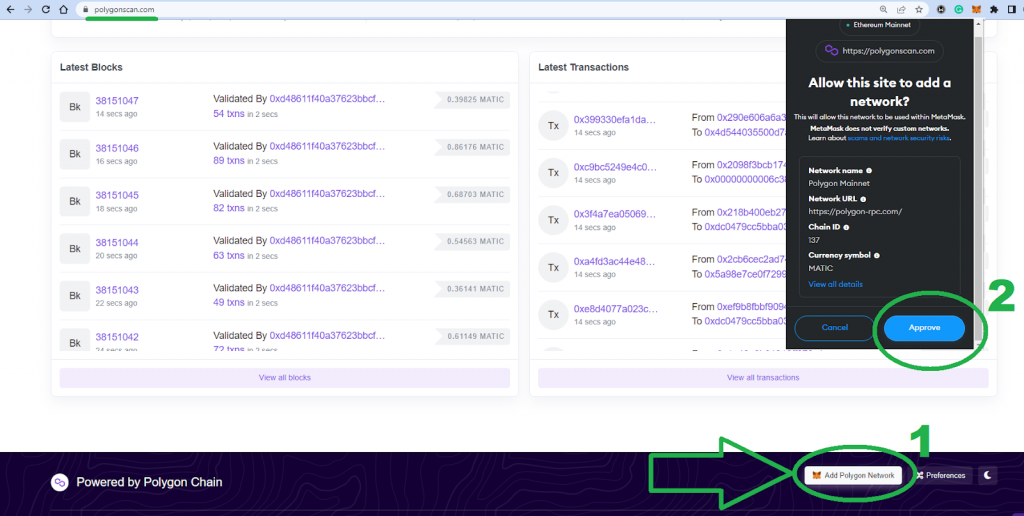Click View all details link

835,284
